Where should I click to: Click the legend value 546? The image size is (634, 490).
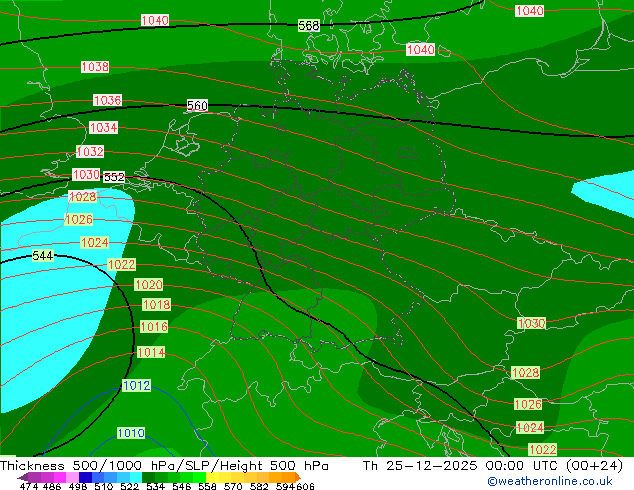pyautogui.click(x=181, y=486)
